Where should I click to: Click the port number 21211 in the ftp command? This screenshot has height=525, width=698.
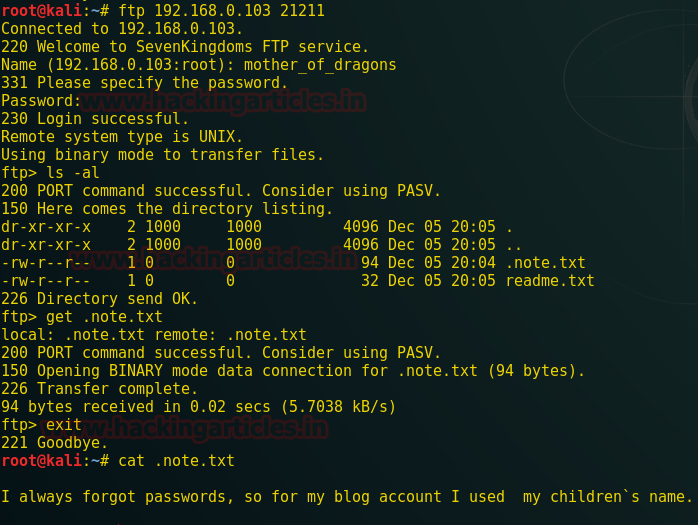click(x=302, y=10)
